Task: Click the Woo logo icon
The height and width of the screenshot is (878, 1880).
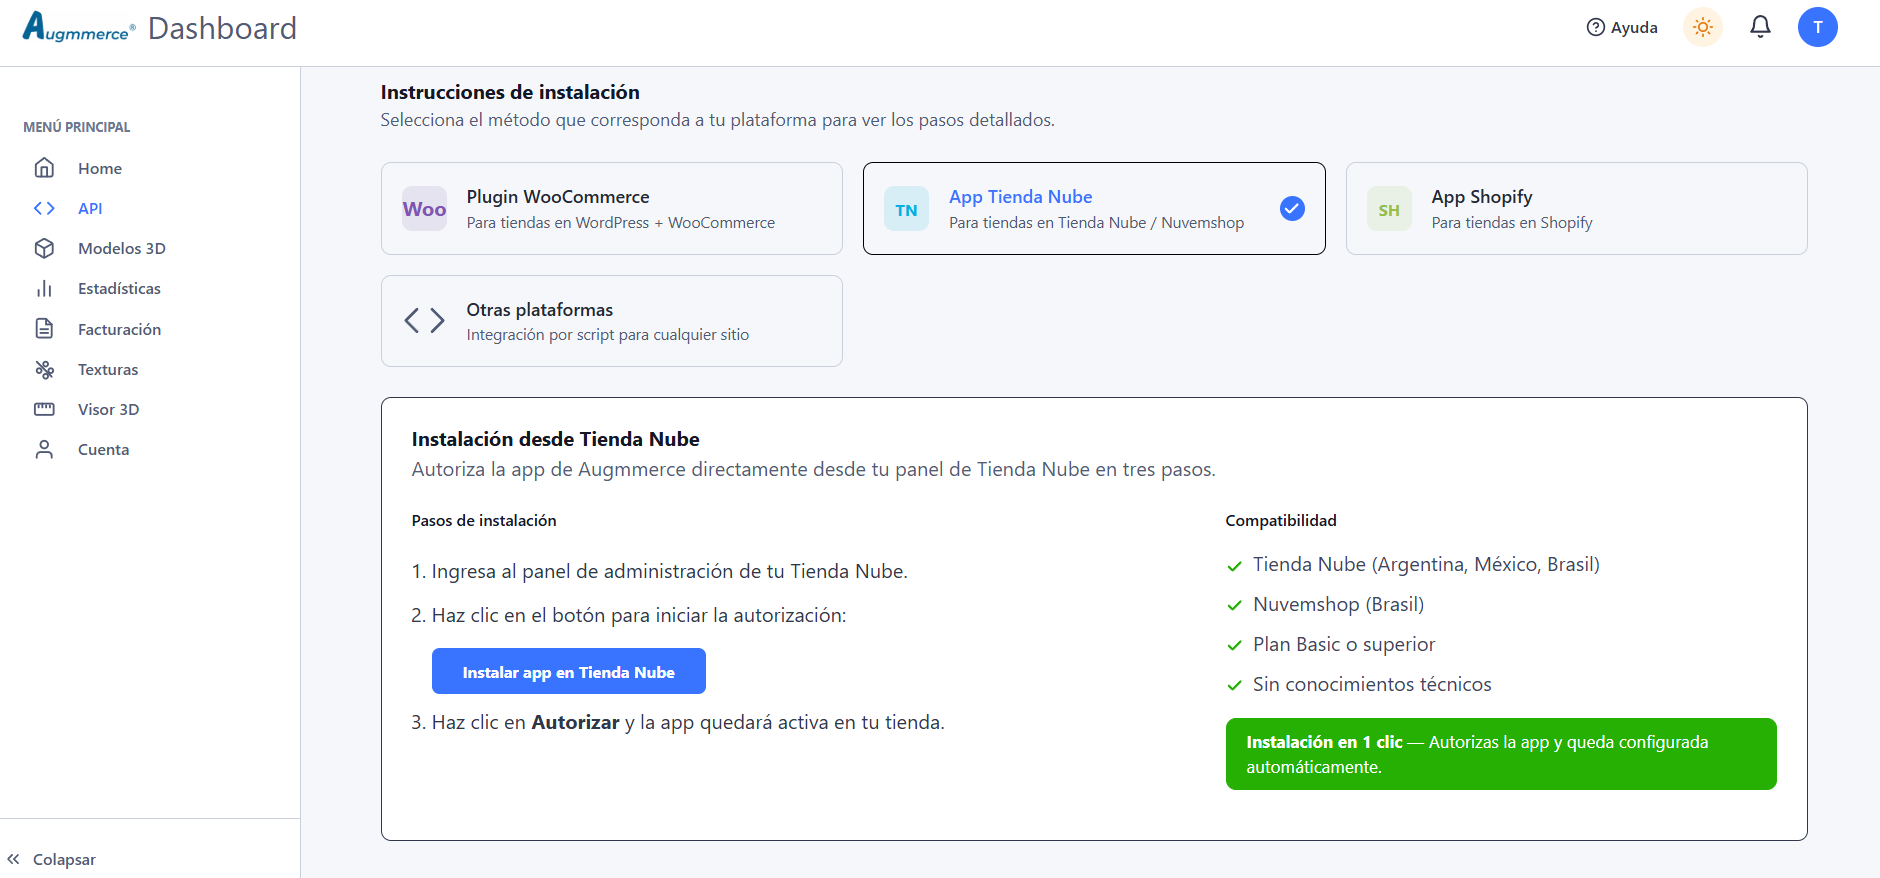Action: tap(424, 209)
